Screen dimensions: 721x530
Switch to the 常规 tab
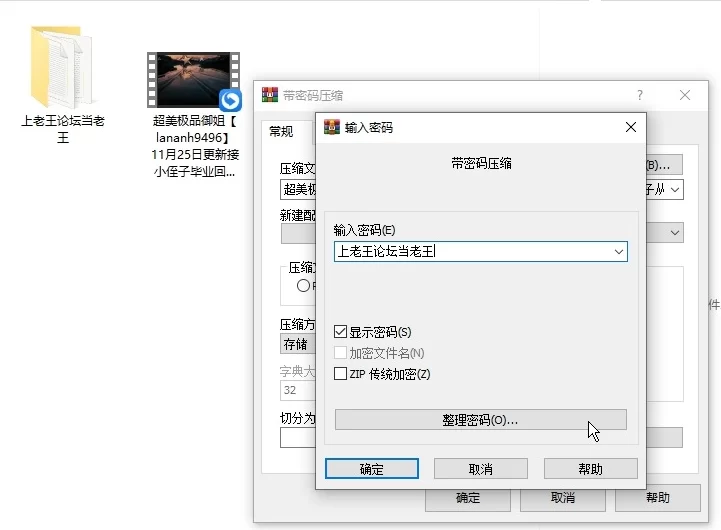(x=281, y=132)
